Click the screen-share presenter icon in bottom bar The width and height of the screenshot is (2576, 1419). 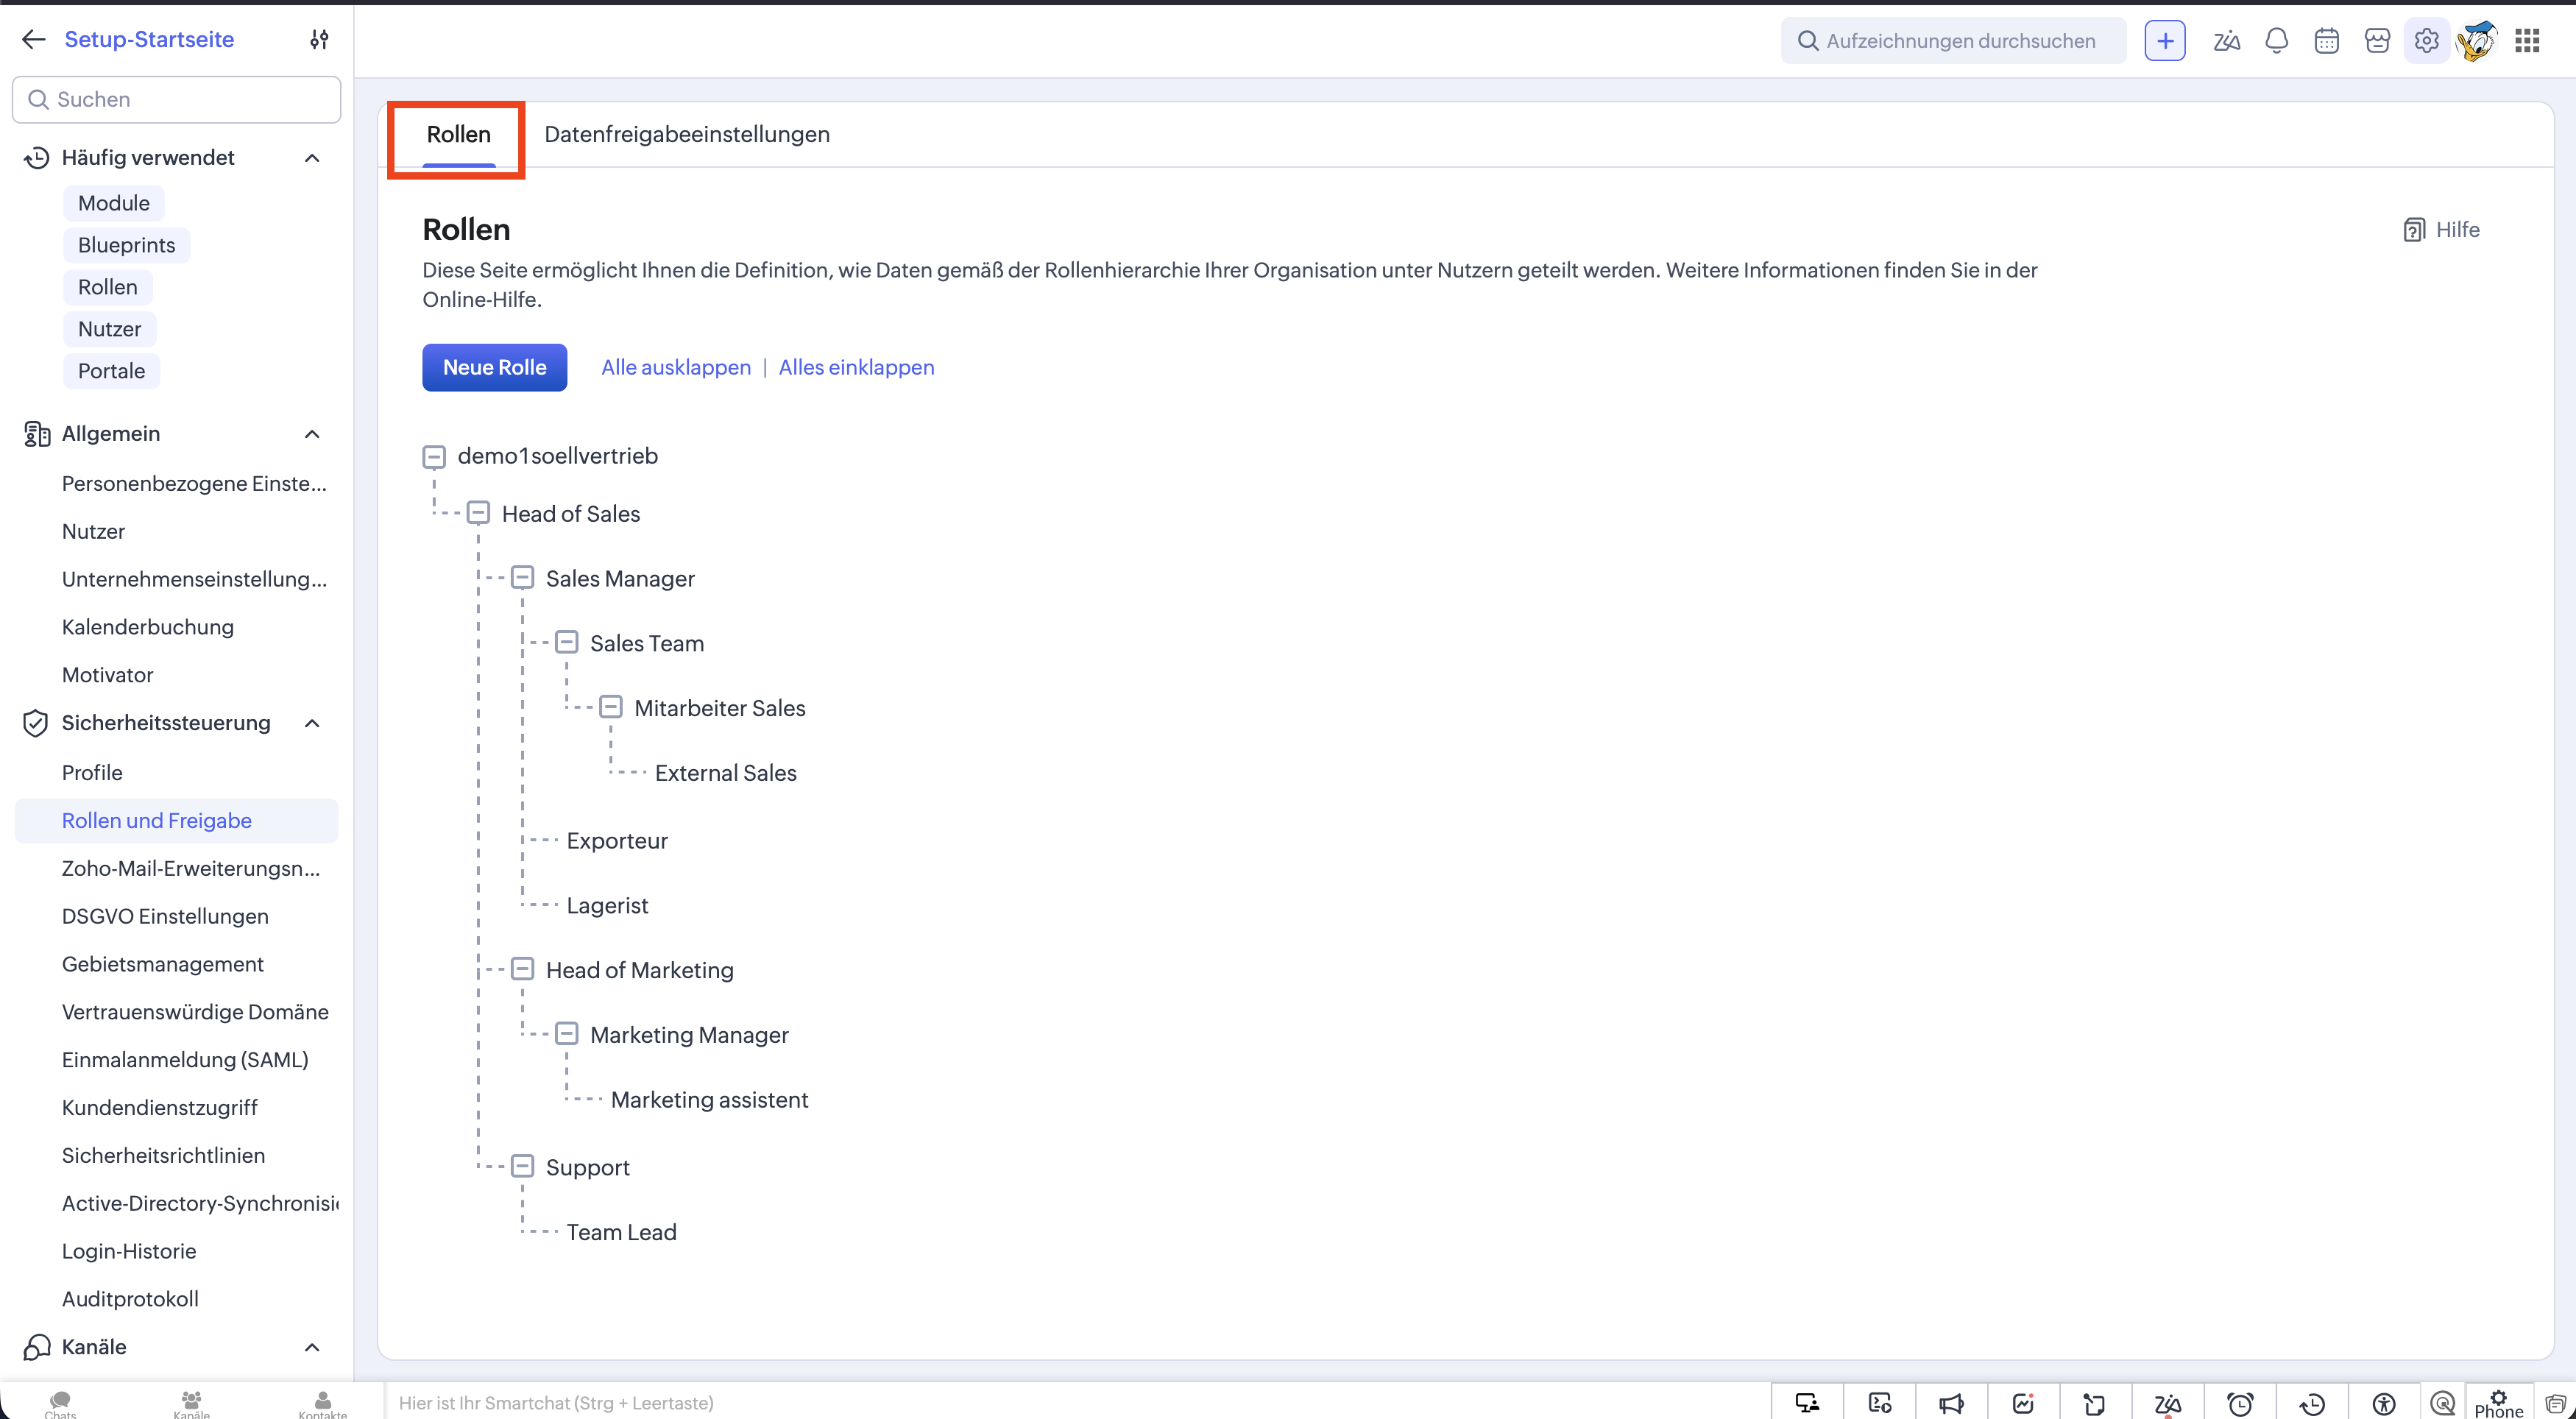click(x=1807, y=1403)
